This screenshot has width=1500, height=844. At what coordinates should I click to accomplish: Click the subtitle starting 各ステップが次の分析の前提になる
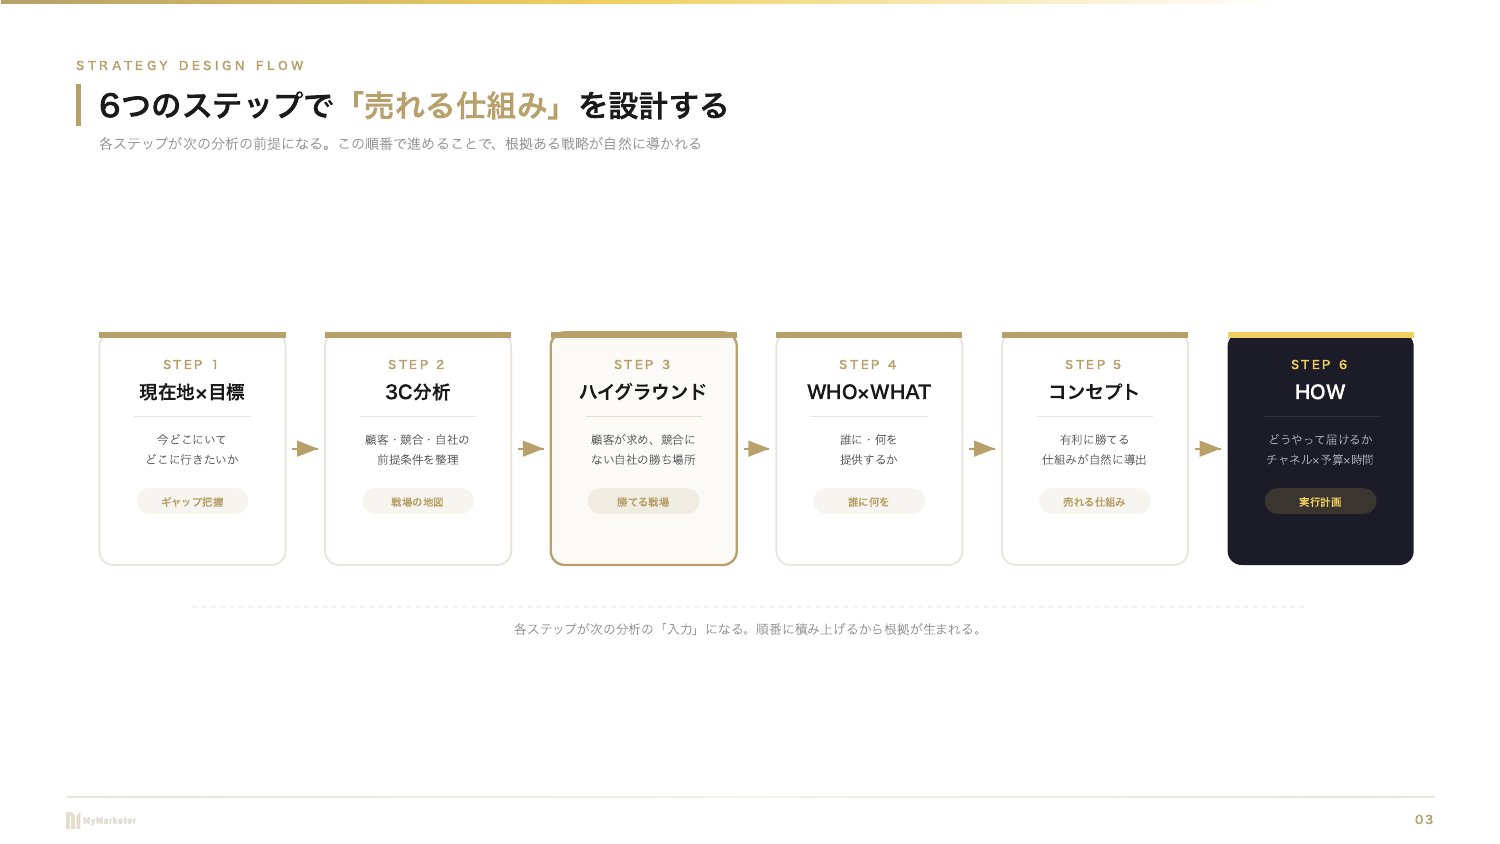pyautogui.click(x=400, y=144)
